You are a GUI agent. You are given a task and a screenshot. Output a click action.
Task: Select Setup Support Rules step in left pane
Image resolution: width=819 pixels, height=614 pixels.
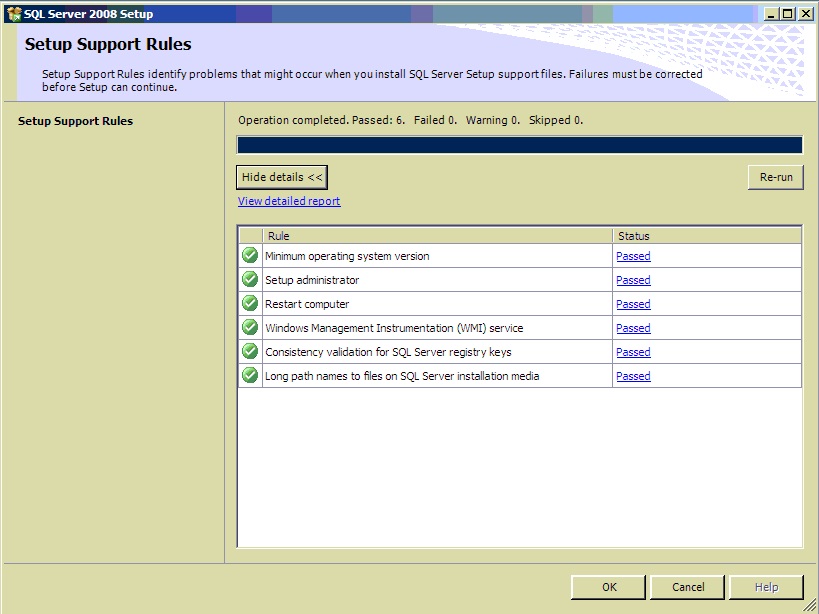pyautogui.click(x=75, y=121)
